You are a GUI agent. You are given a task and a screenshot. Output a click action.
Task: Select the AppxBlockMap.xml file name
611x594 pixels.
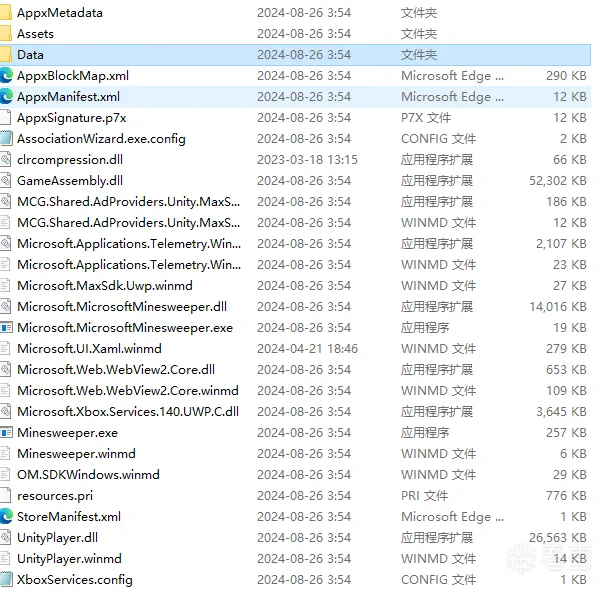pos(73,76)
